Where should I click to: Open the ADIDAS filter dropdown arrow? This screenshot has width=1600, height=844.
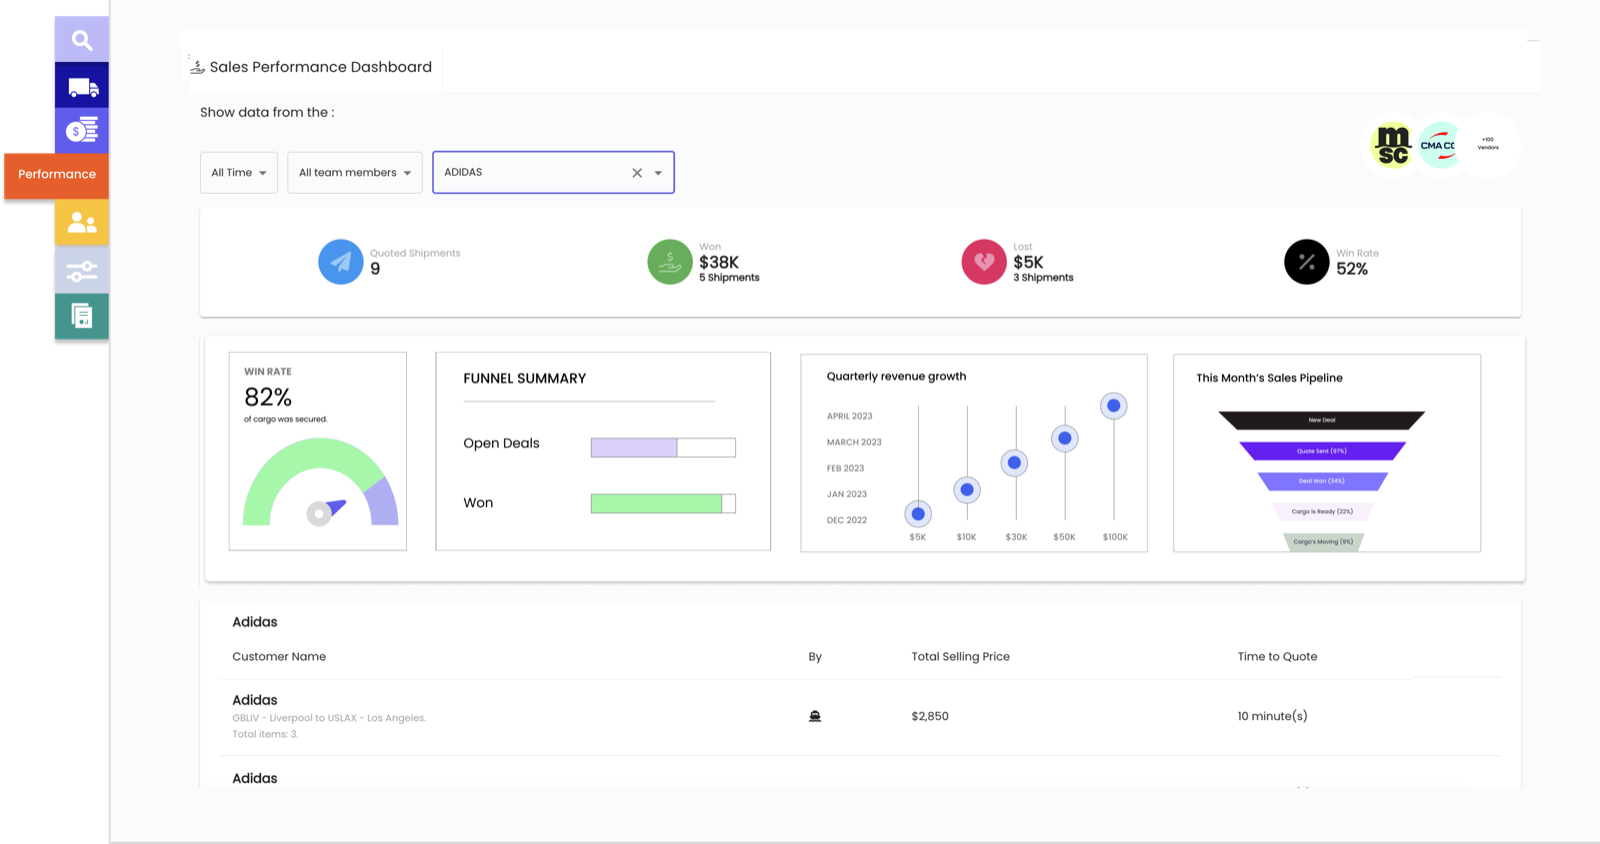pos(658,173)
